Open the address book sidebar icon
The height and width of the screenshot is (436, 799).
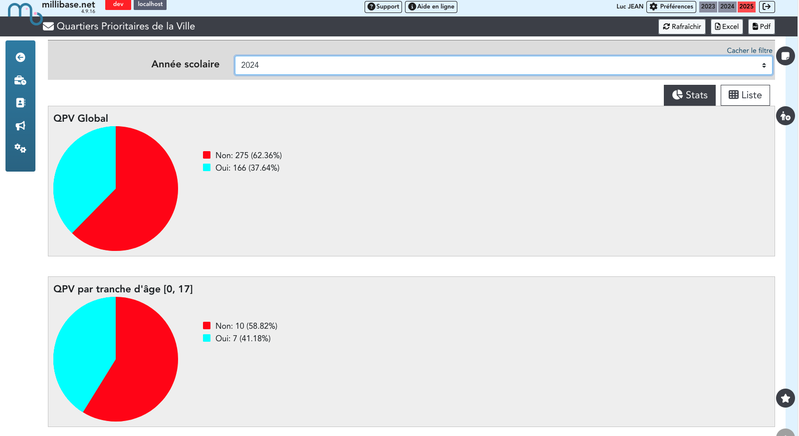pyautogui.click(x=20, y=103)
